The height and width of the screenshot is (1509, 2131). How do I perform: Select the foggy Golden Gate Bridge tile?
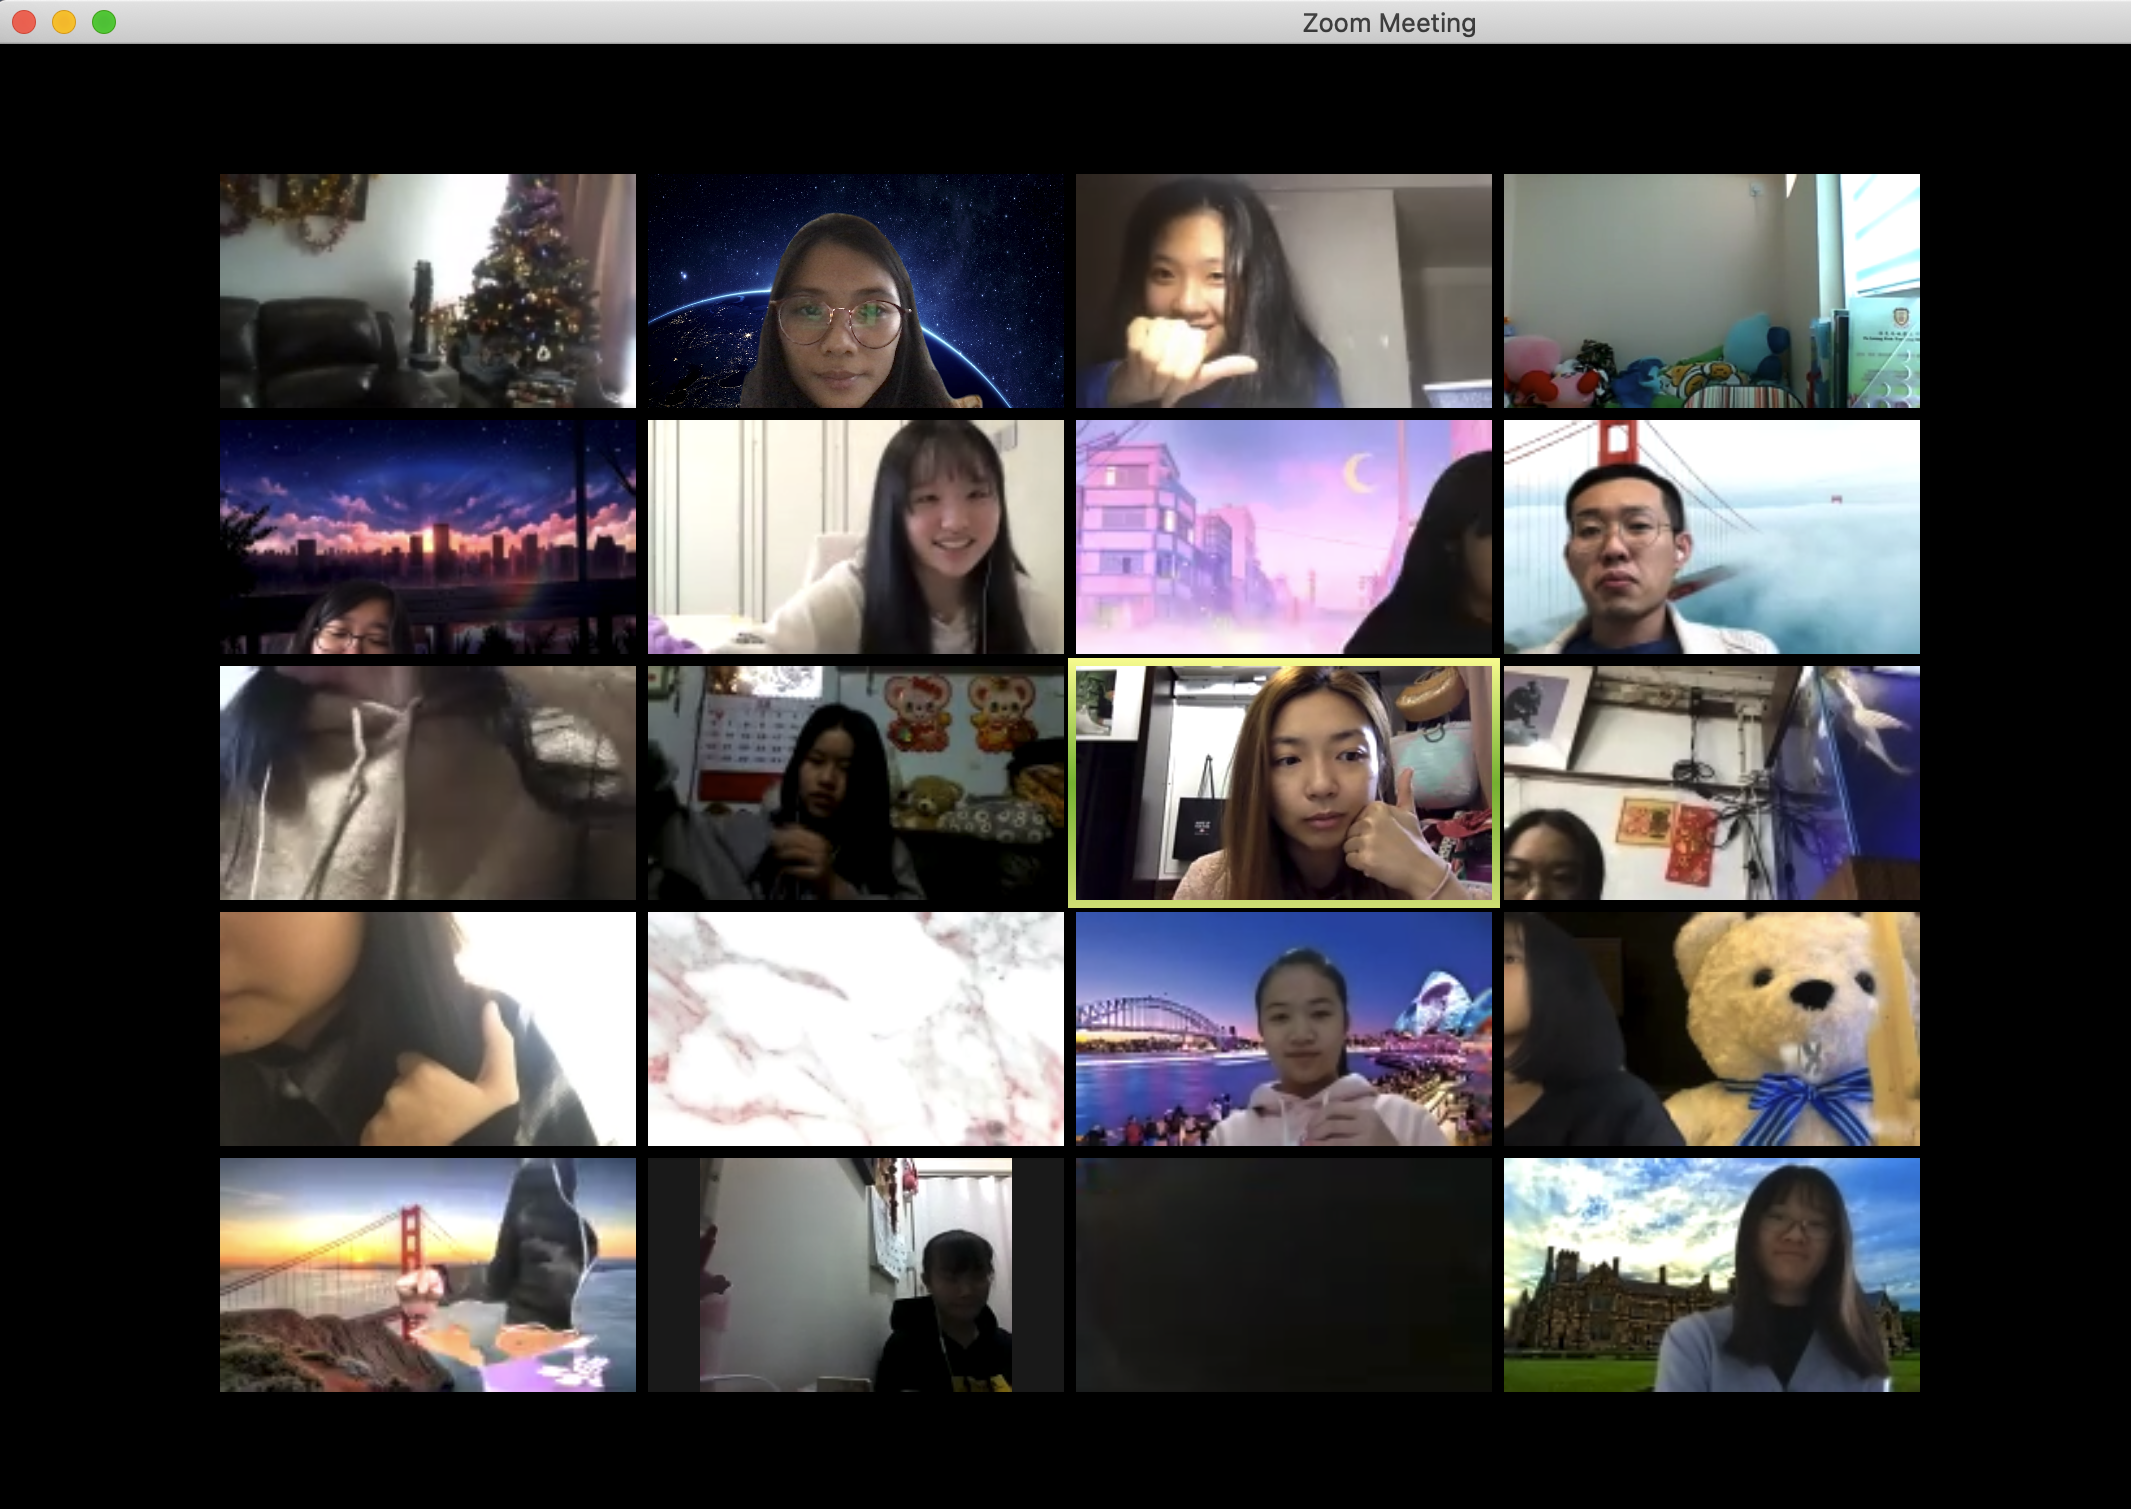click(1711, 537)
